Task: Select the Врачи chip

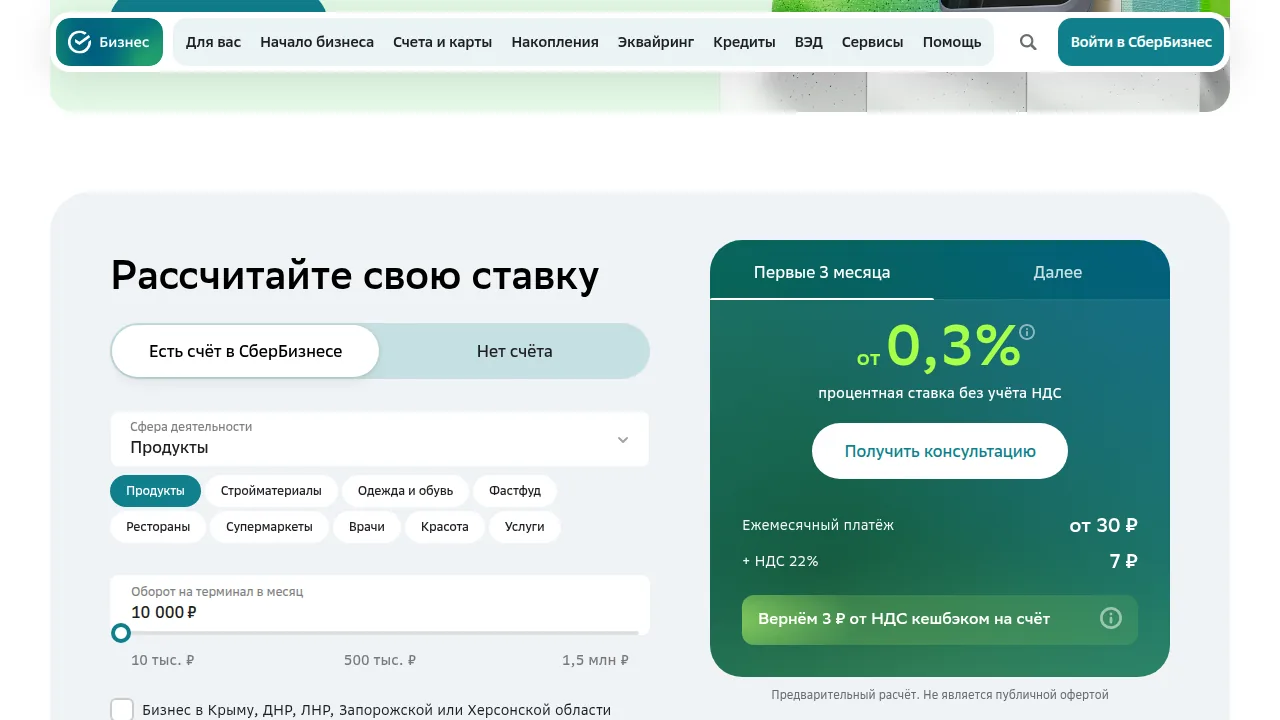Action: (367, 527)
